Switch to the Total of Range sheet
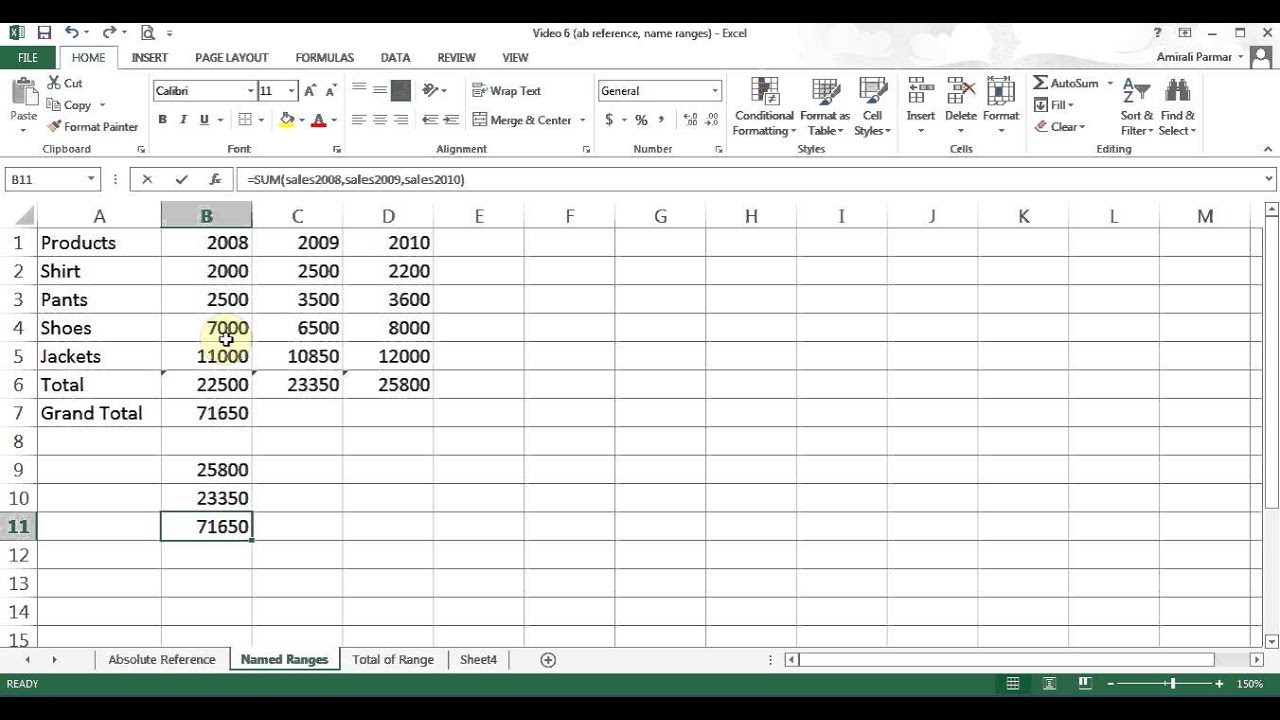1280x720 pixels. (393, 659)
